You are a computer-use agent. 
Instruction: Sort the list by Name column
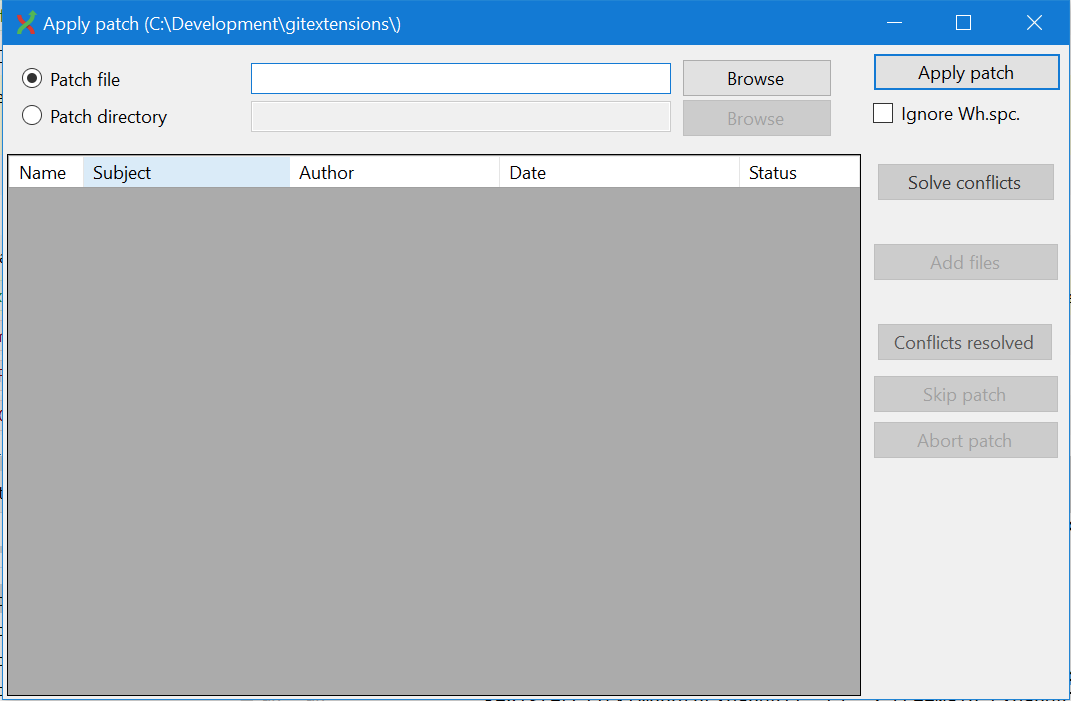pyautogui.click(x=44, y=172)
